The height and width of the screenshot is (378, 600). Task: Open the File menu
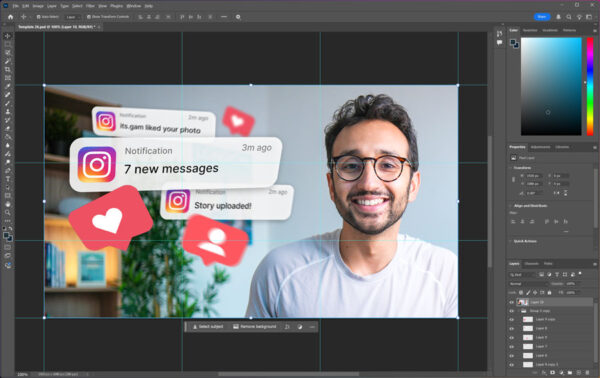coord(15,6)
